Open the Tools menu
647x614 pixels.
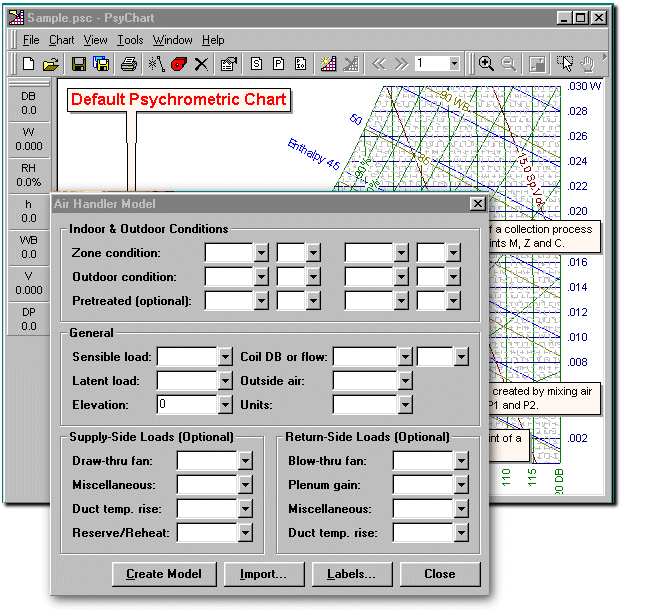click(130, 40)
